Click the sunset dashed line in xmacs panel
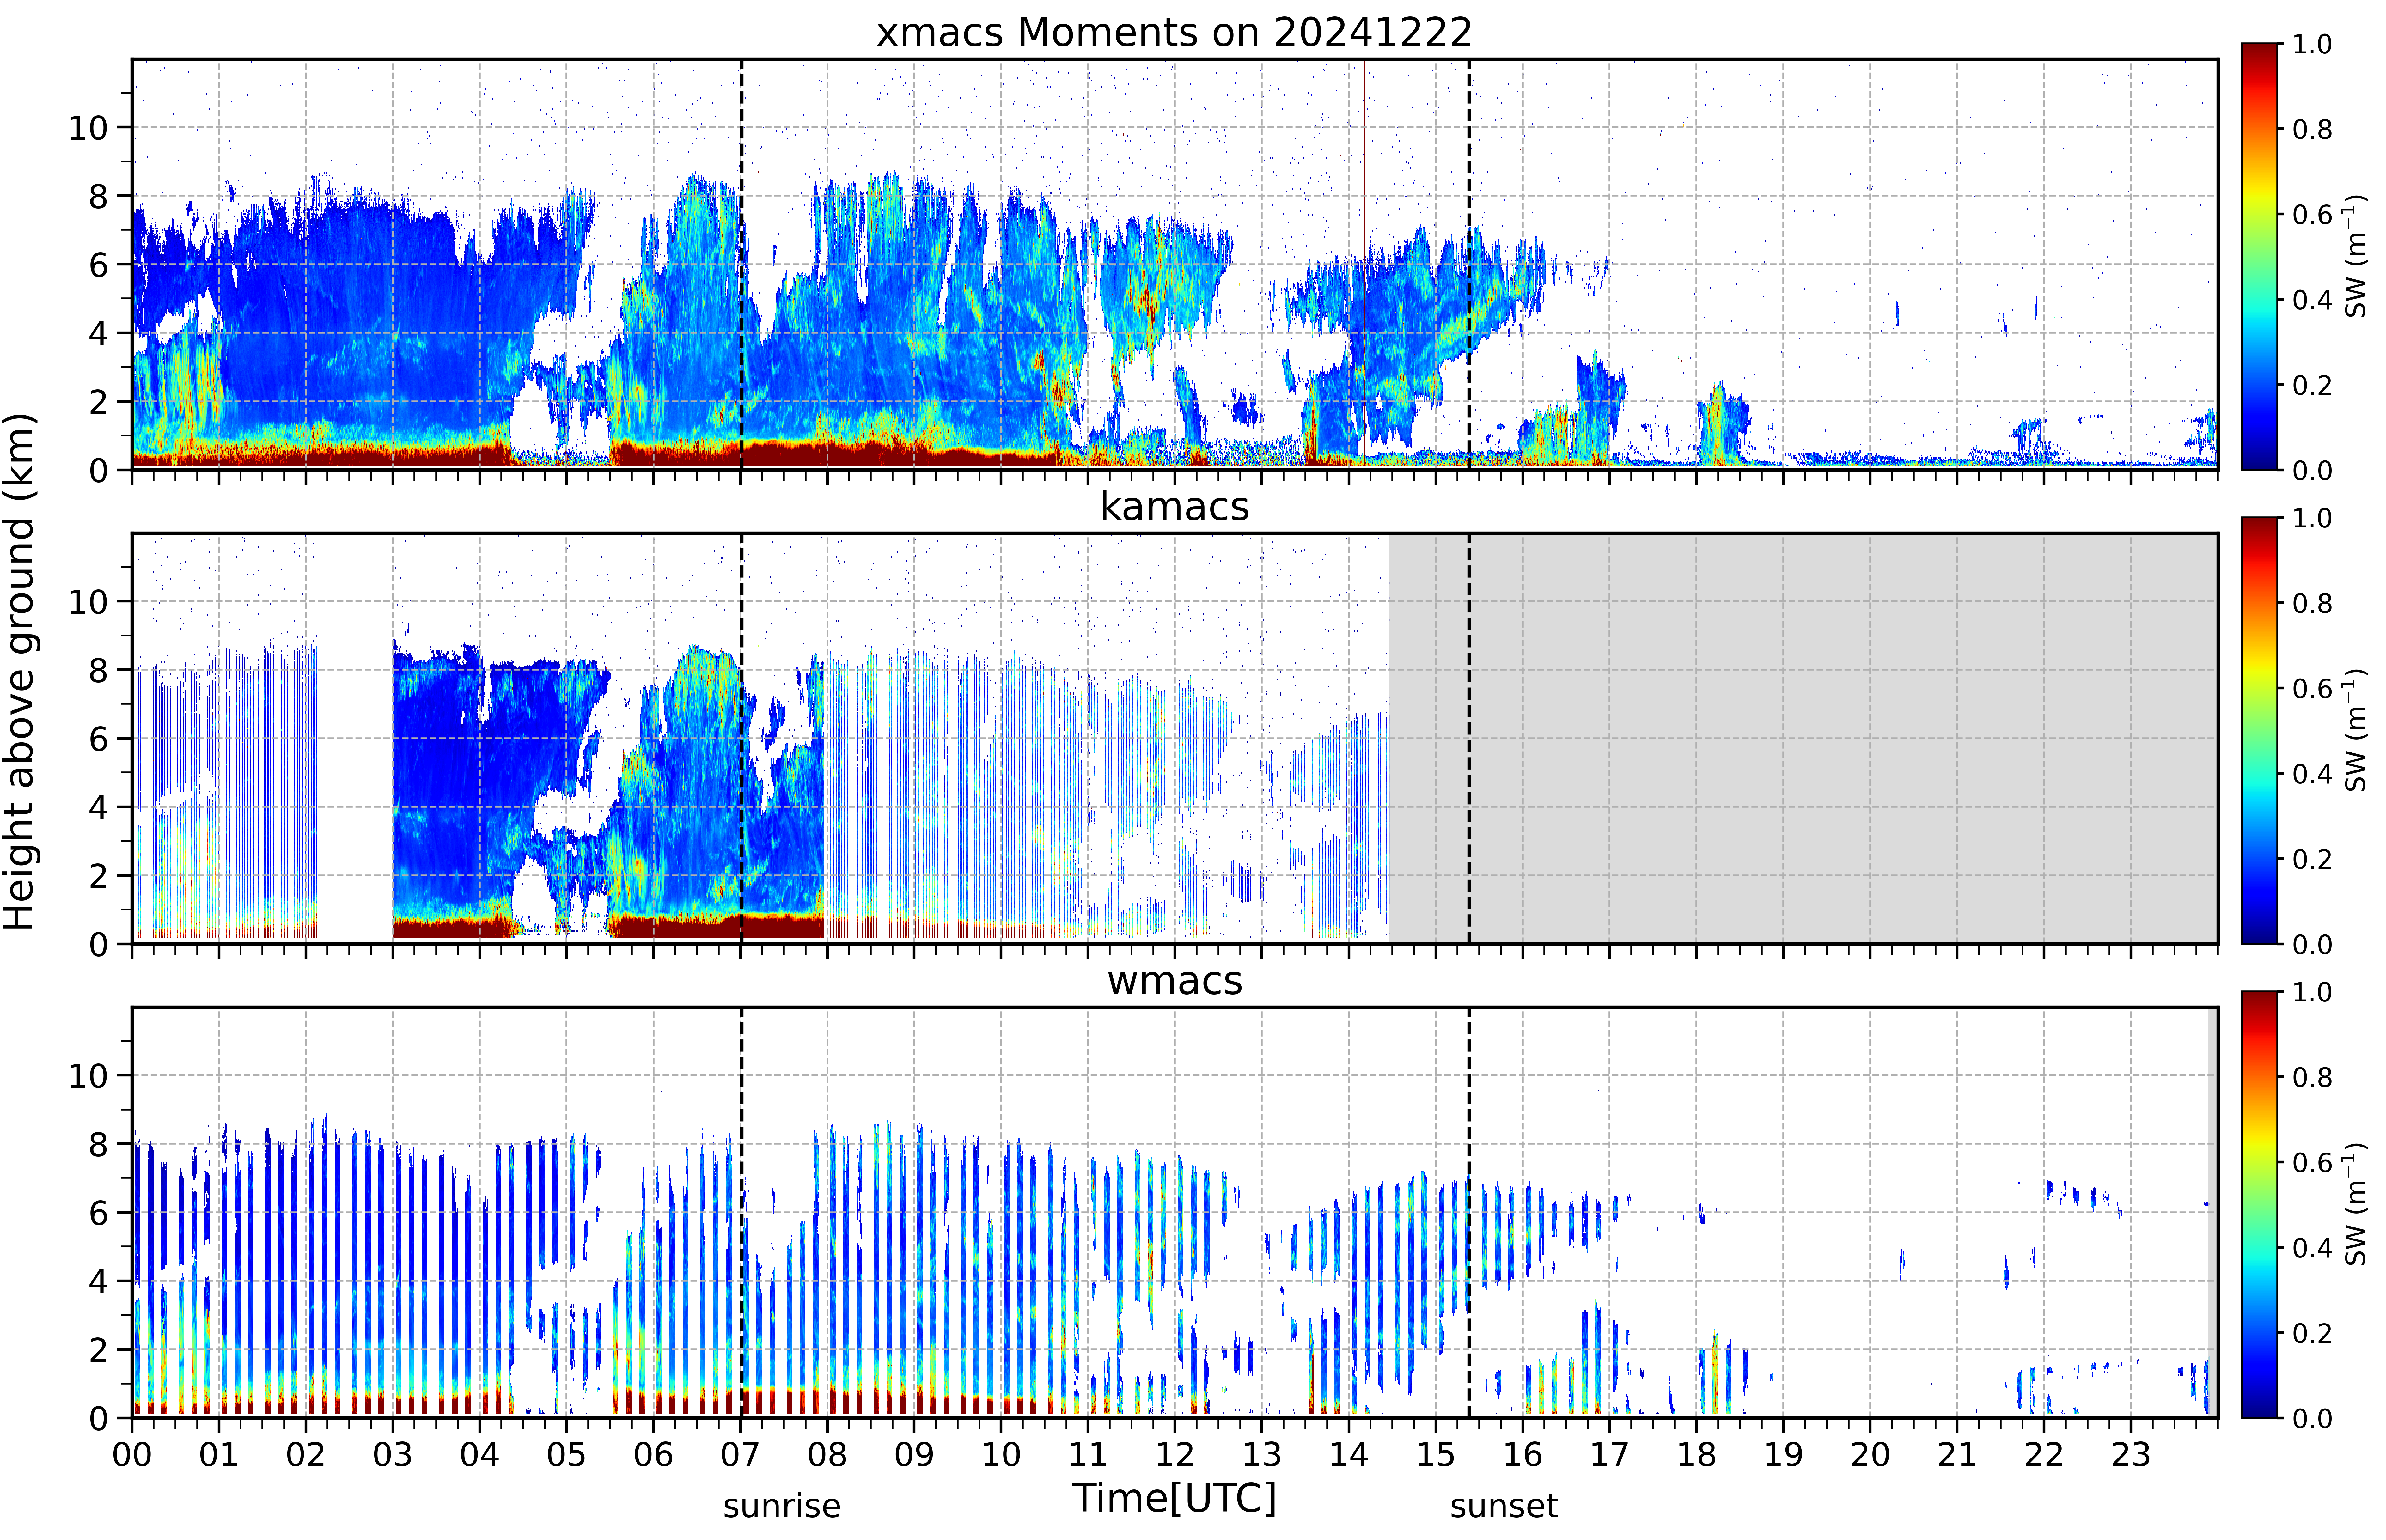The image size is (2386, 1540). click(1469, 264)
